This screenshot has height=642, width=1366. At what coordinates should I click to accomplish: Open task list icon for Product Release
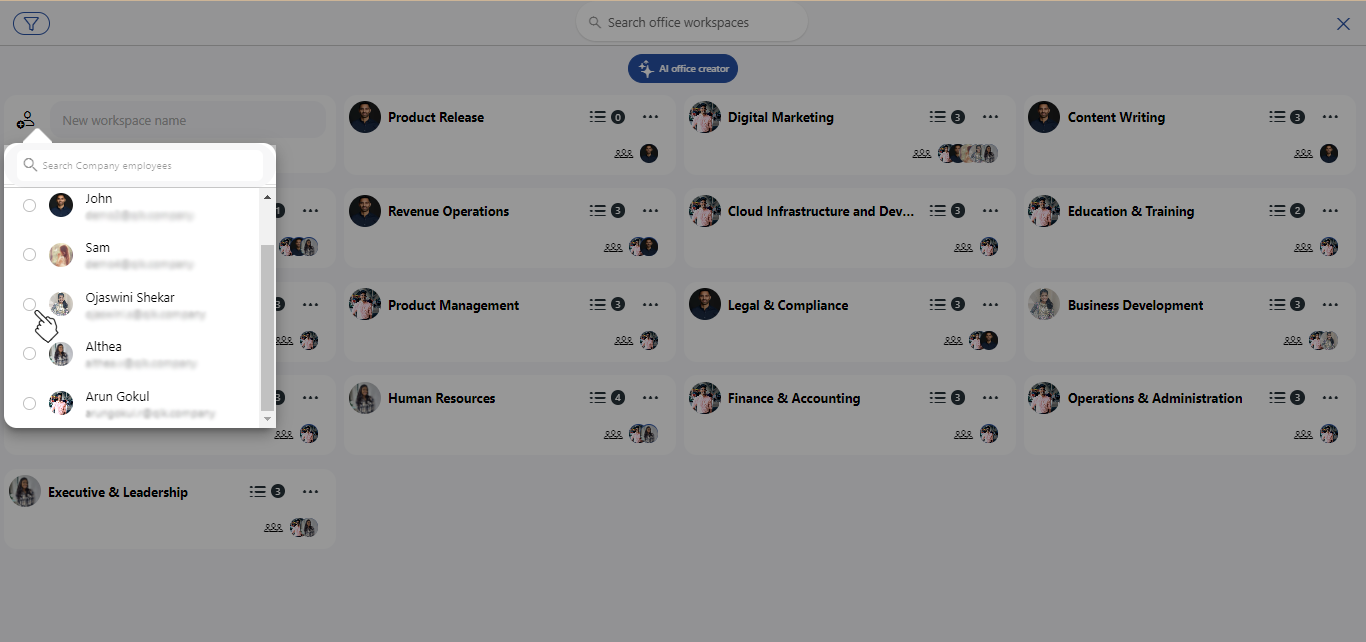(x=598, y=117)
